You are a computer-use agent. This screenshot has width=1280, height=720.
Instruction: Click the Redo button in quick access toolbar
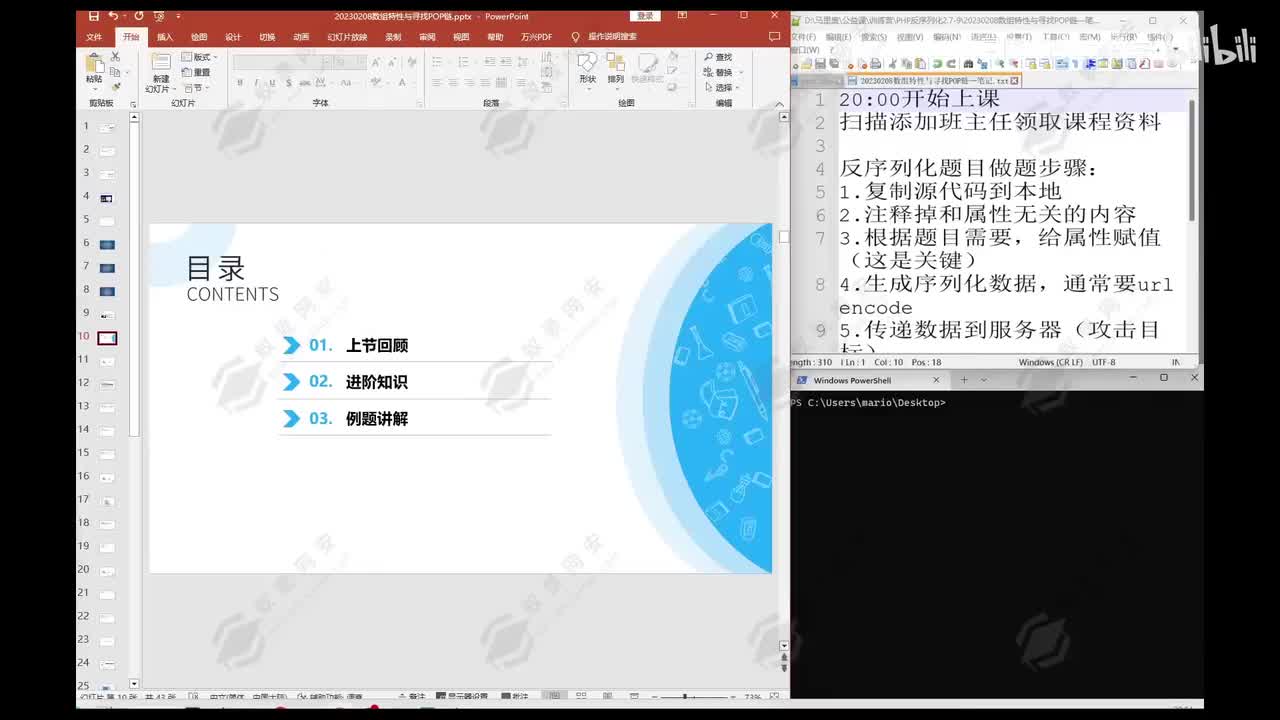pos(138,16)
